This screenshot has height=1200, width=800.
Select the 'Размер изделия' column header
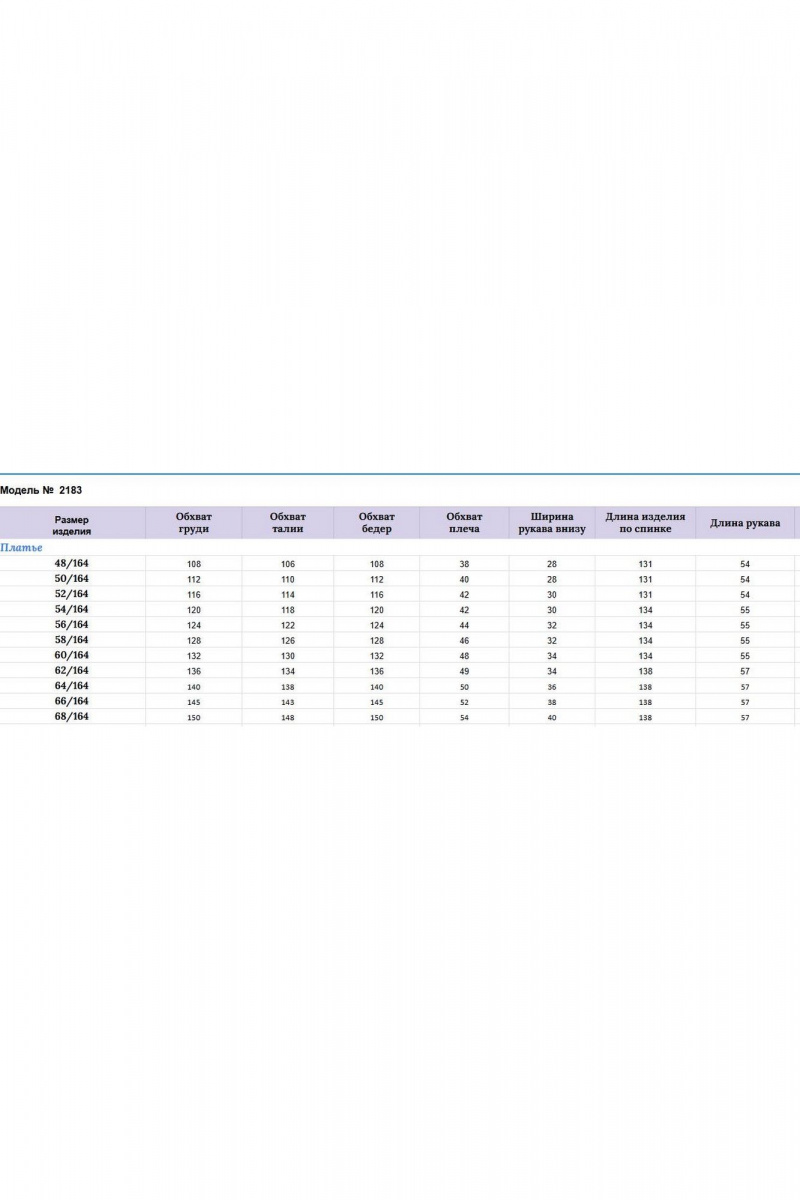click(x=72, y=526)
